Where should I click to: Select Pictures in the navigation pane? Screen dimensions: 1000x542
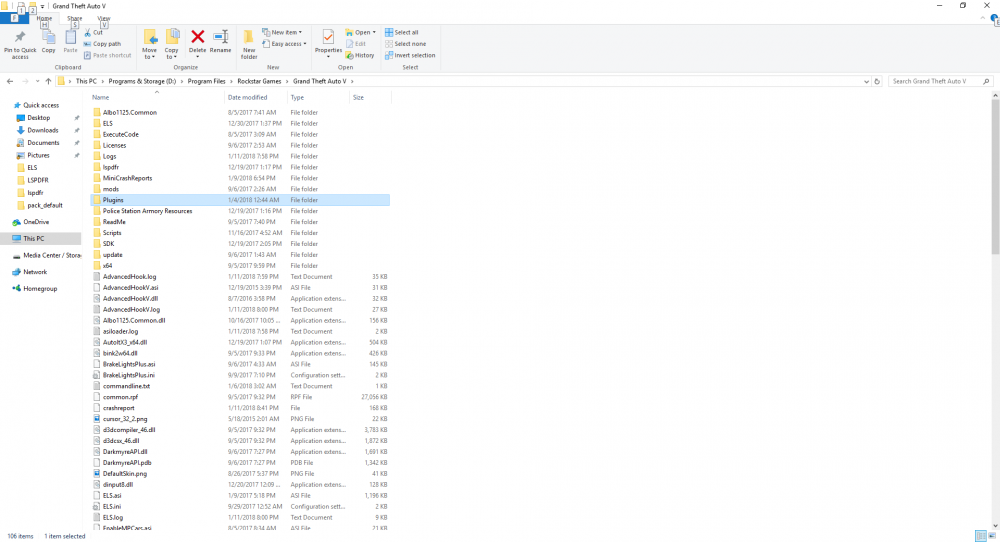pyautogui.click(x=38, y=156)
